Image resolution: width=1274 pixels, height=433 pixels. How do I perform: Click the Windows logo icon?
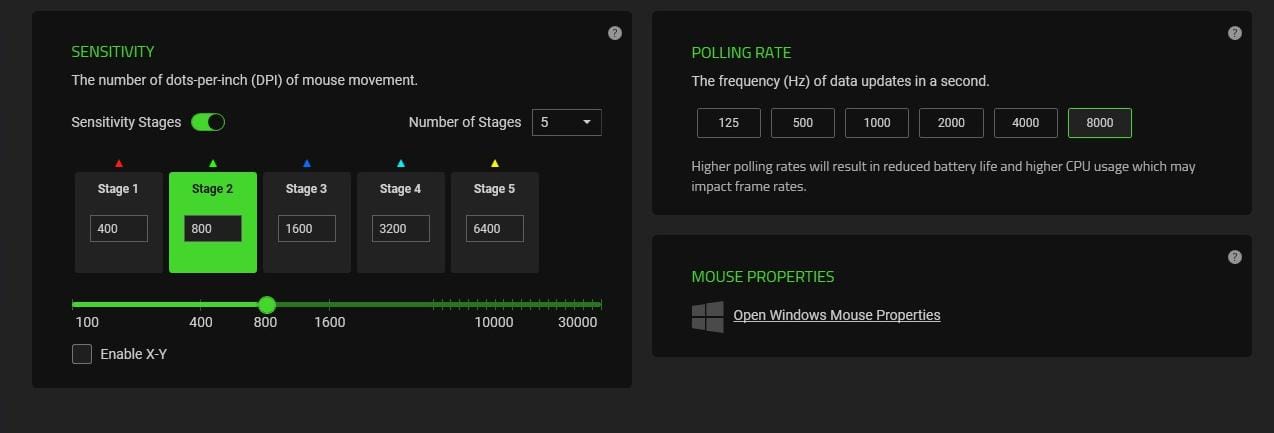point(707,316)
